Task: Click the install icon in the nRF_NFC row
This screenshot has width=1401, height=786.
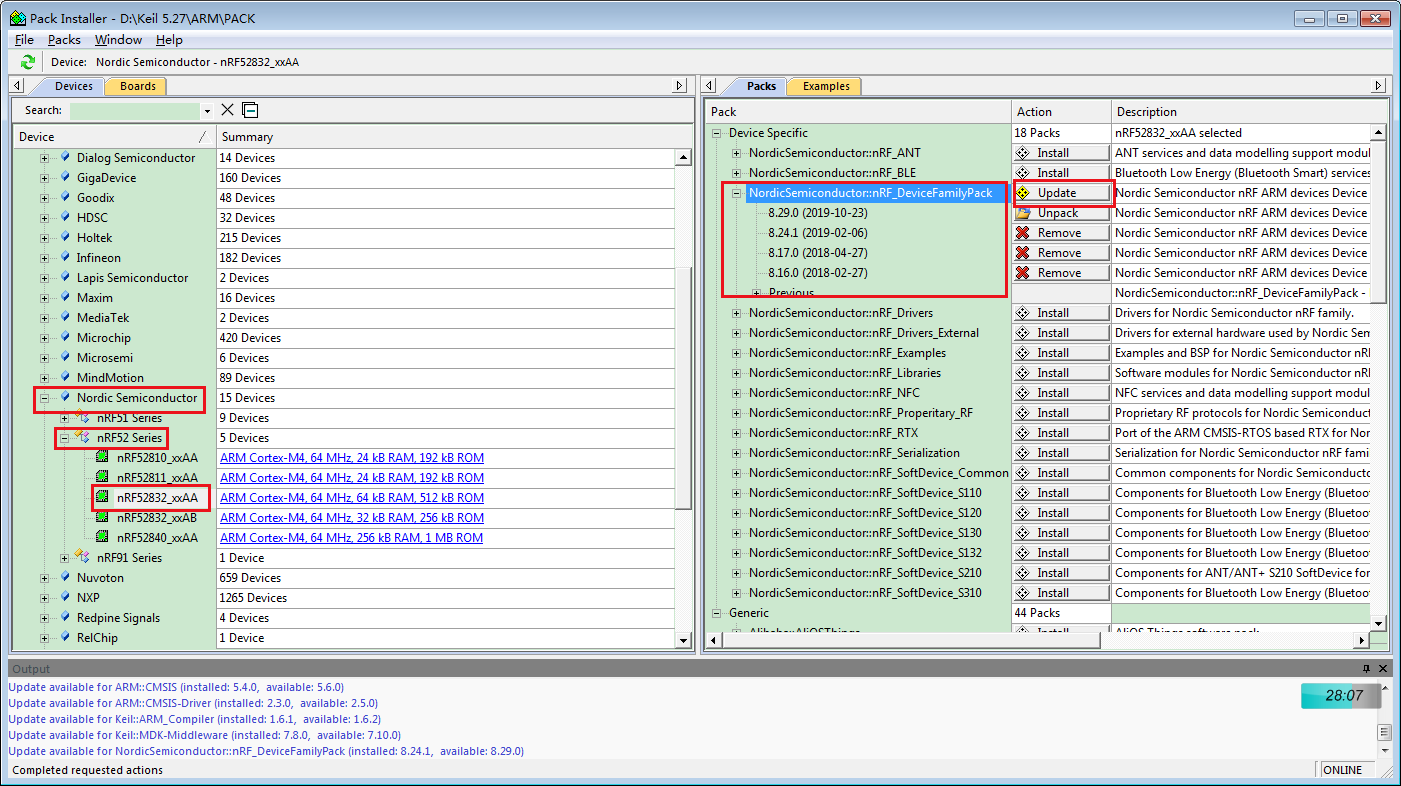Action: click(x=1023, y=393)
